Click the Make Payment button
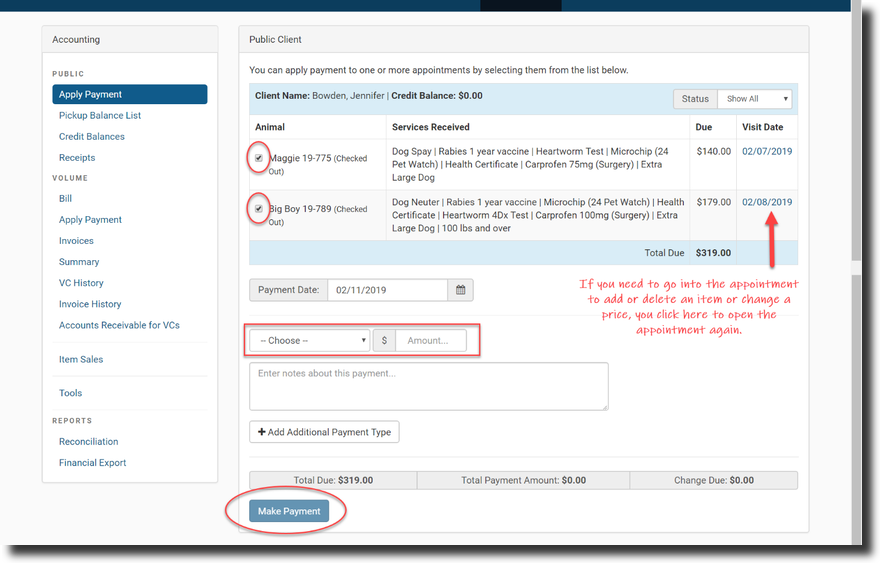Viewport: 880px width, 563px height. [289, 511]
